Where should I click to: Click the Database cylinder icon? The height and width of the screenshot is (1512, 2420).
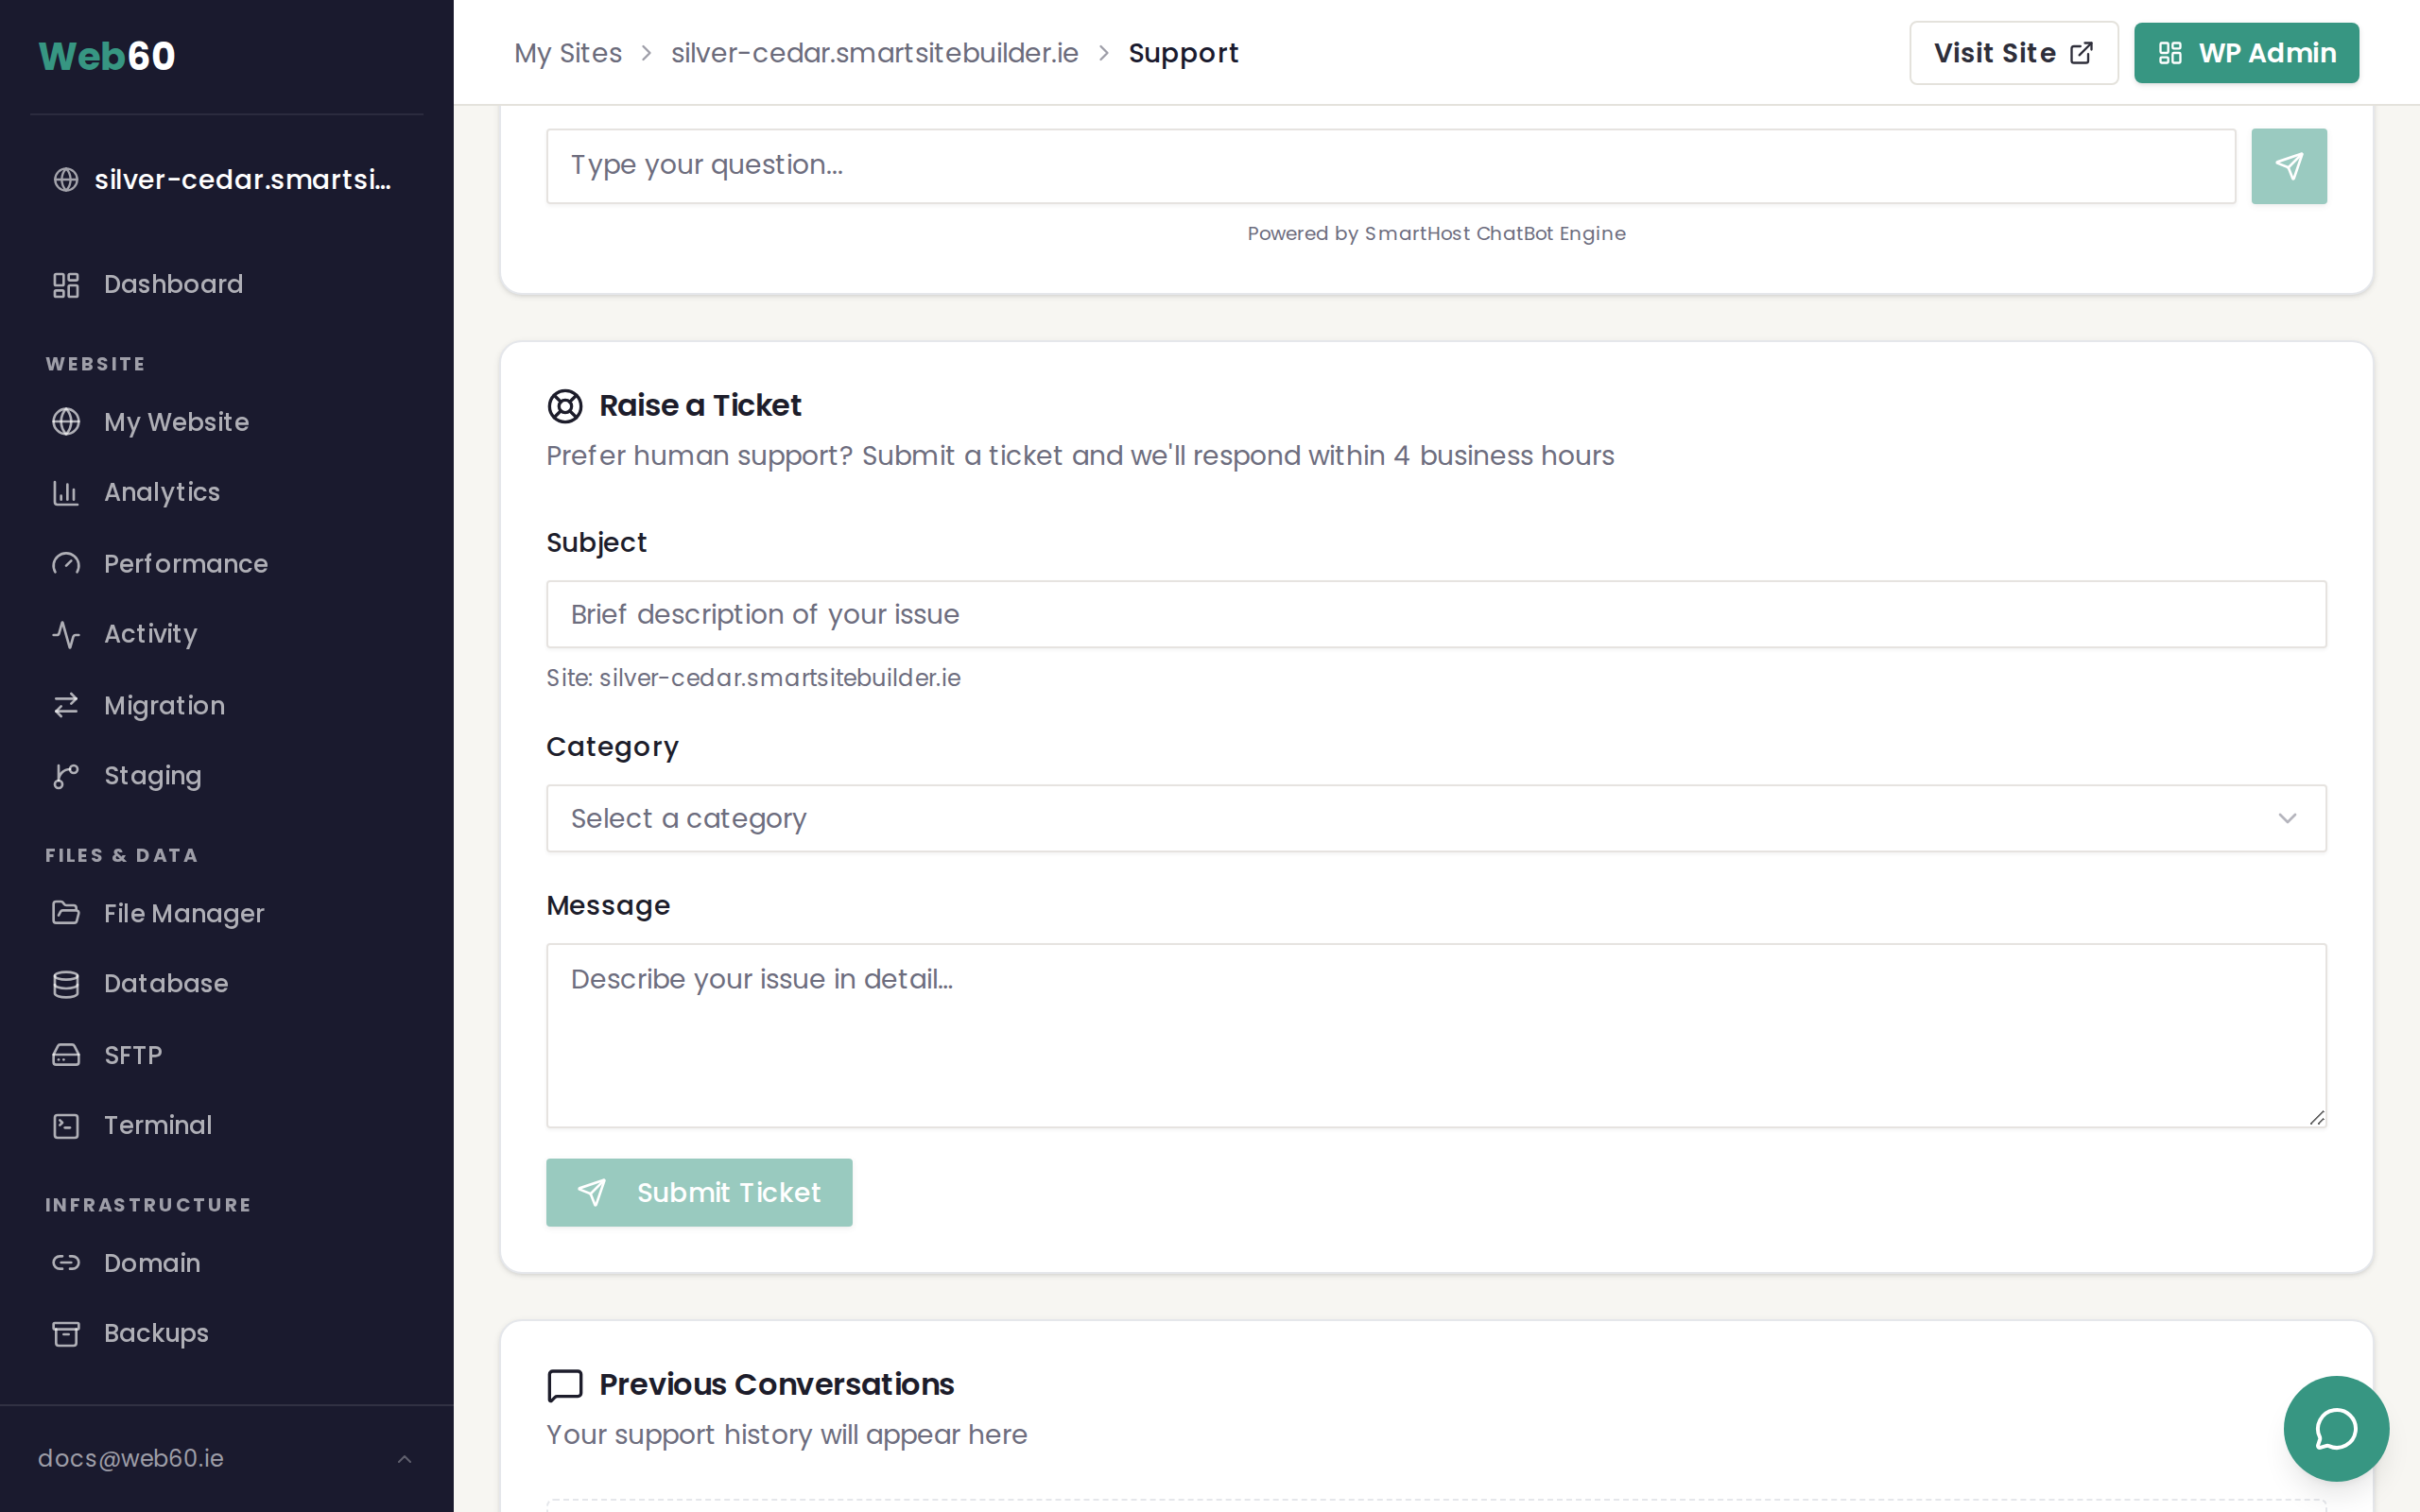click(66, 984)
